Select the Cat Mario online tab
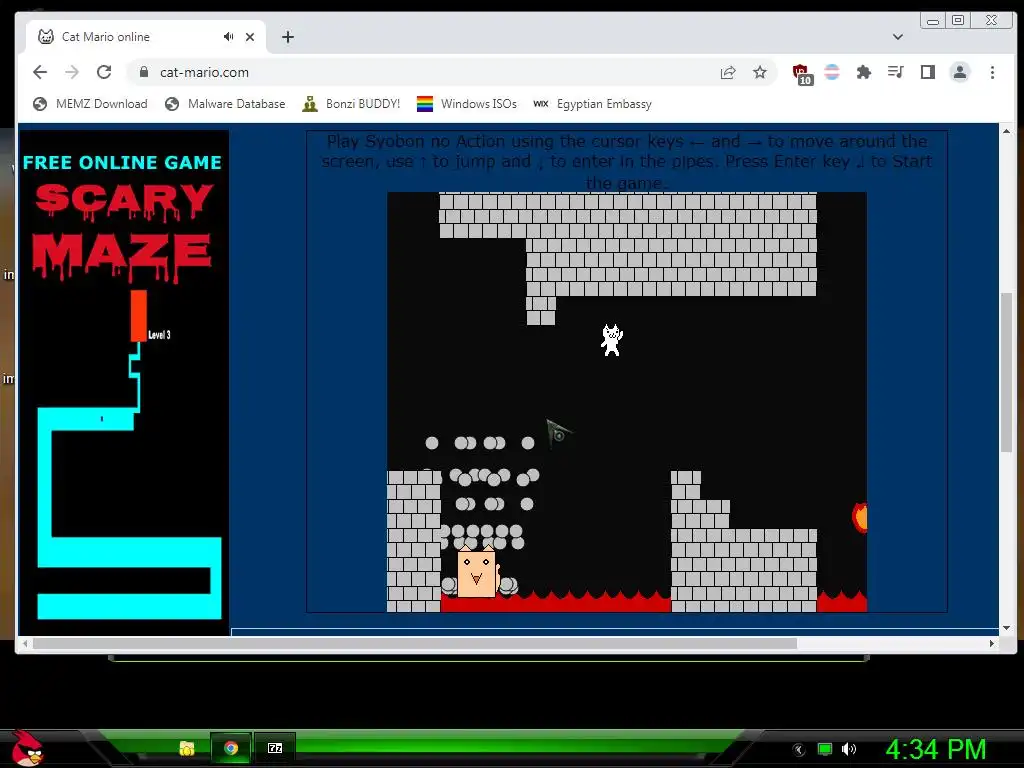The image size is (1024, 768). click(146, 37)
